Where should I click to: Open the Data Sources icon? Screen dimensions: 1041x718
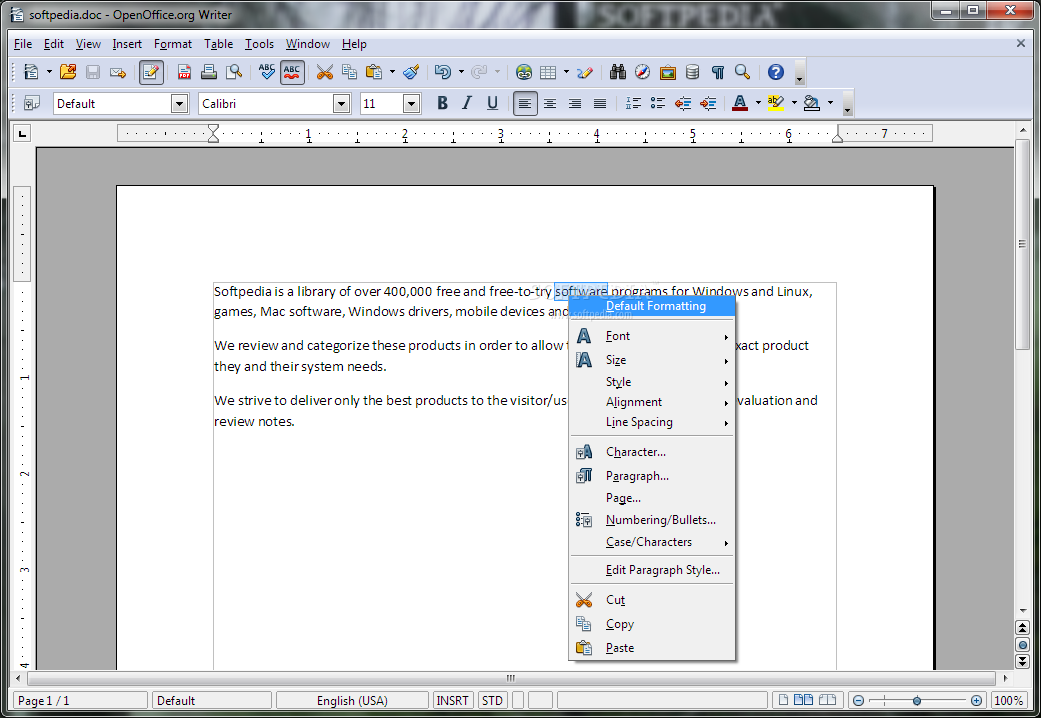[x=692, y=72]
